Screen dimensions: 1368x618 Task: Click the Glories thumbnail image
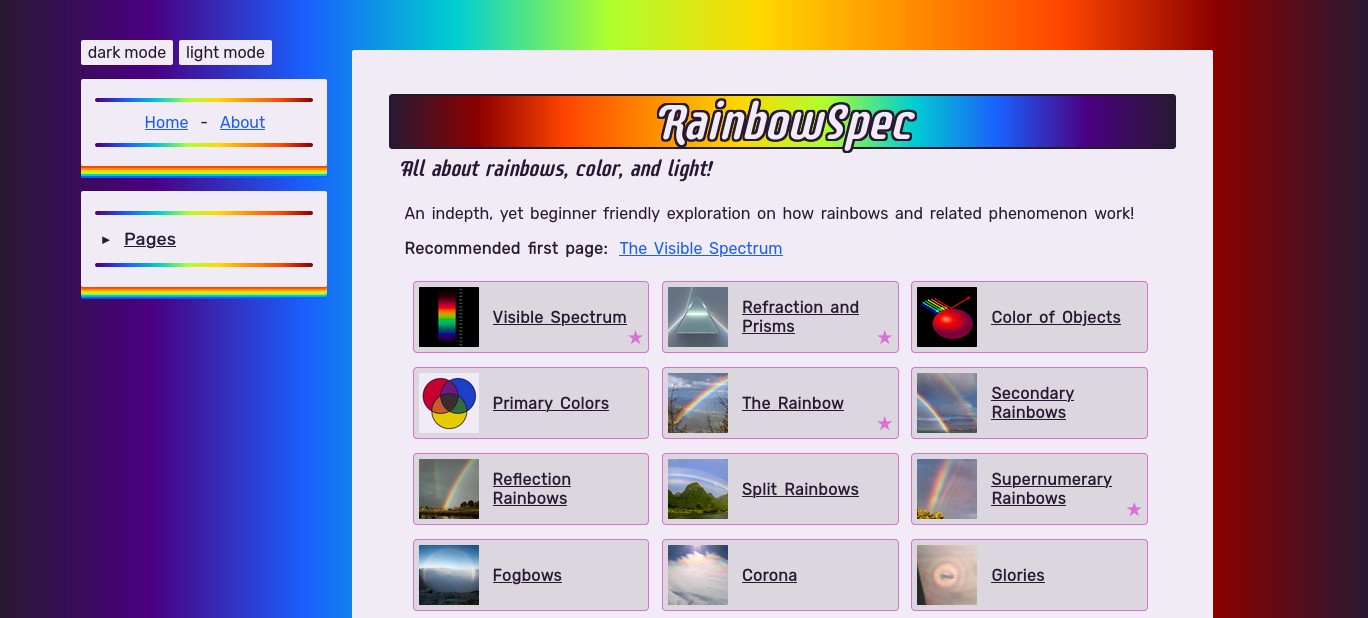pyautogui.click(x=946, y=575)
